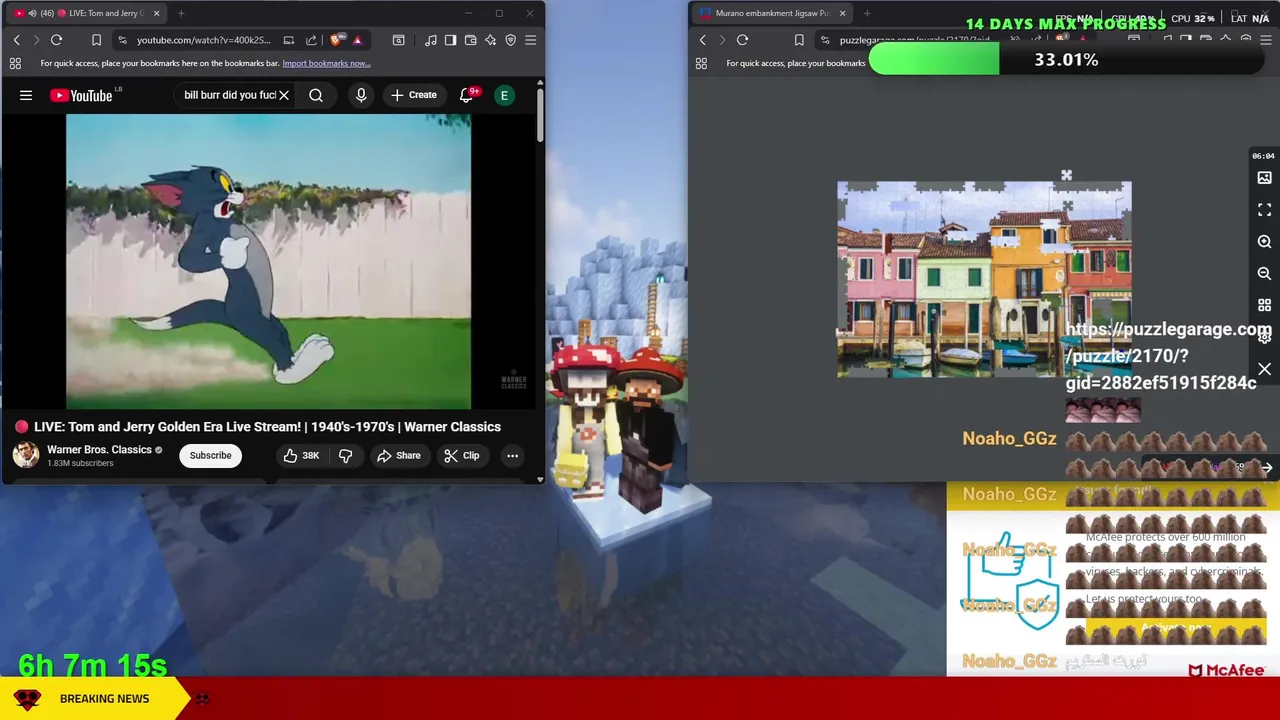Open new tab in puzzle window
This screenshot has width=1280, height=720.
866,13
